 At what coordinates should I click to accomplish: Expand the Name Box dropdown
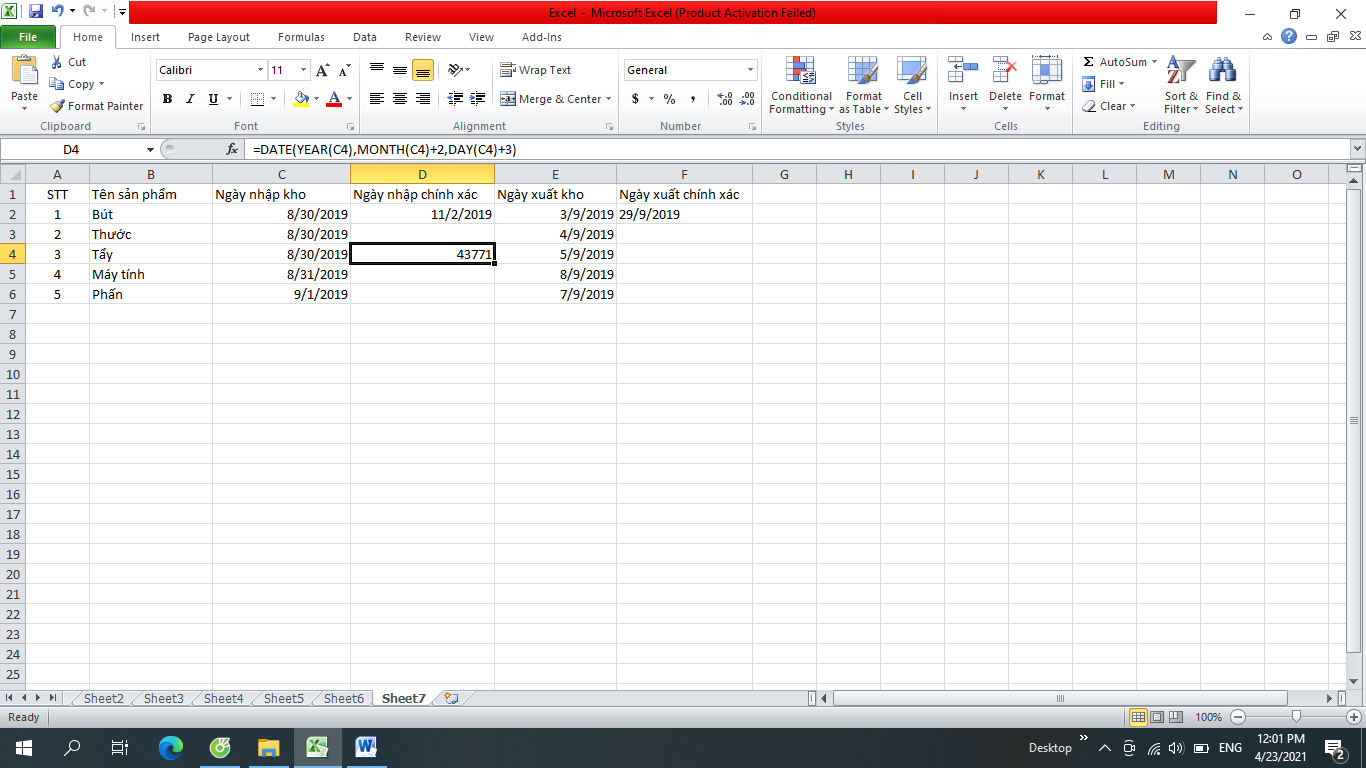151,149
